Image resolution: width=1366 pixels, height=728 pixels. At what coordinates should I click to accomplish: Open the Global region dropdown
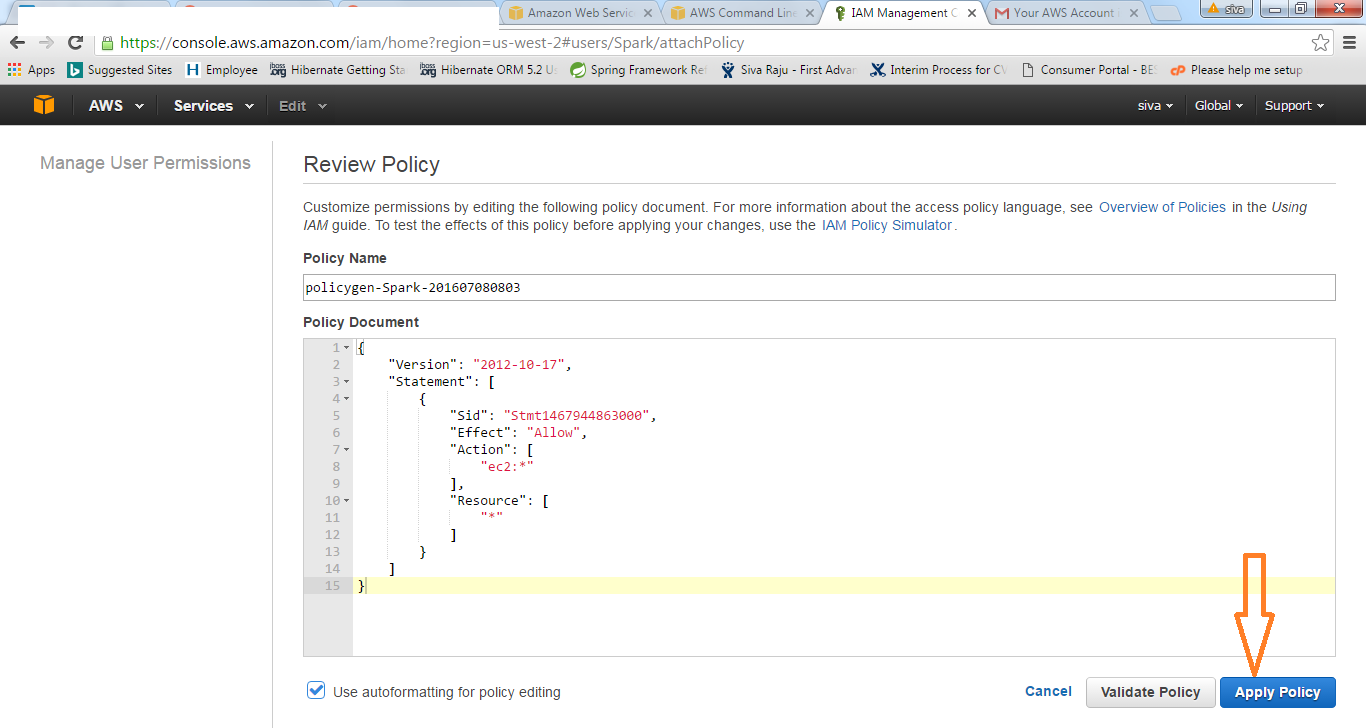(1219, 105)
